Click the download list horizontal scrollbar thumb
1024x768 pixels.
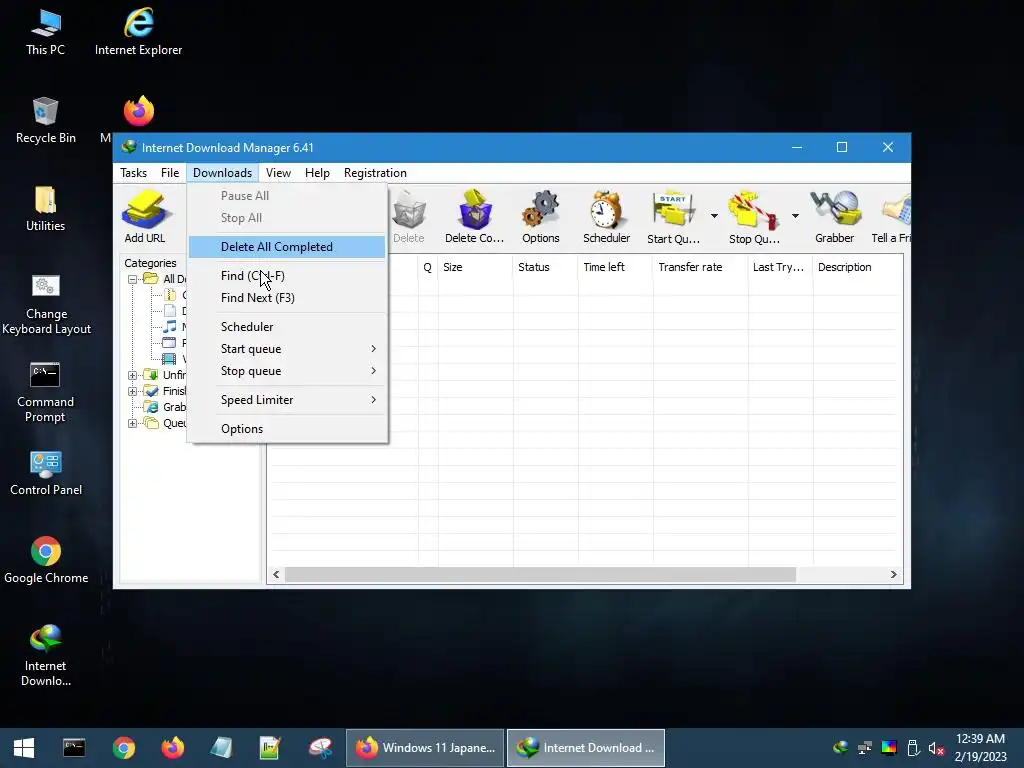(540, 575)
